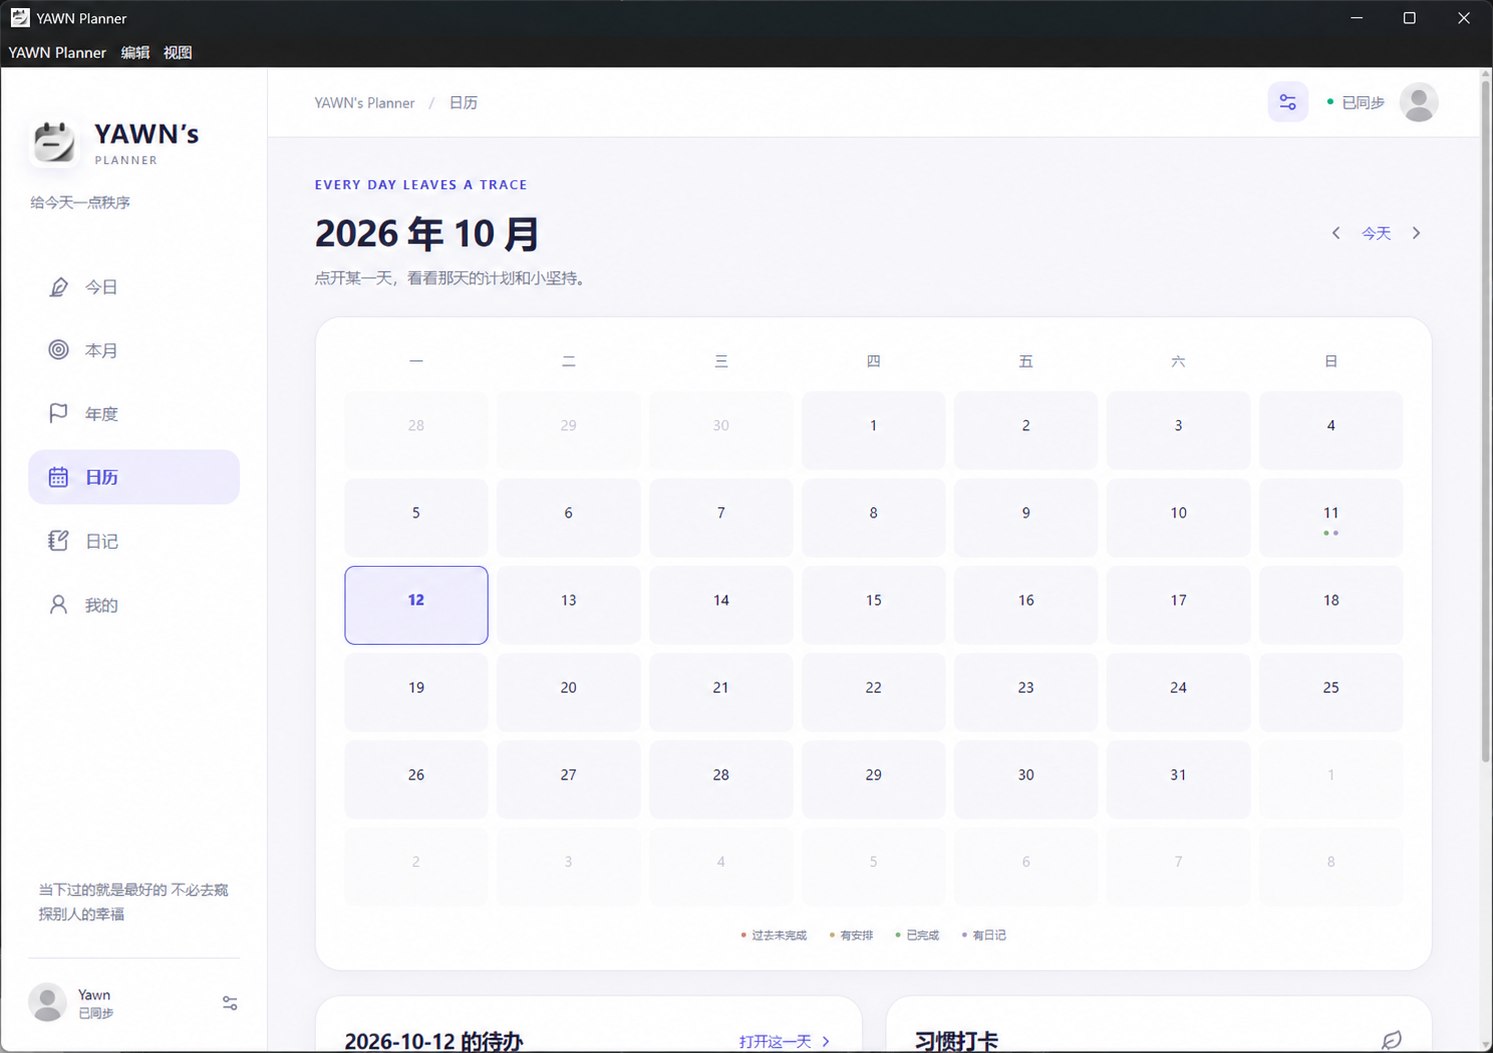The image size is (1493, 1053).
Task: Advance to next month with right chevron
Action: 1416,233
